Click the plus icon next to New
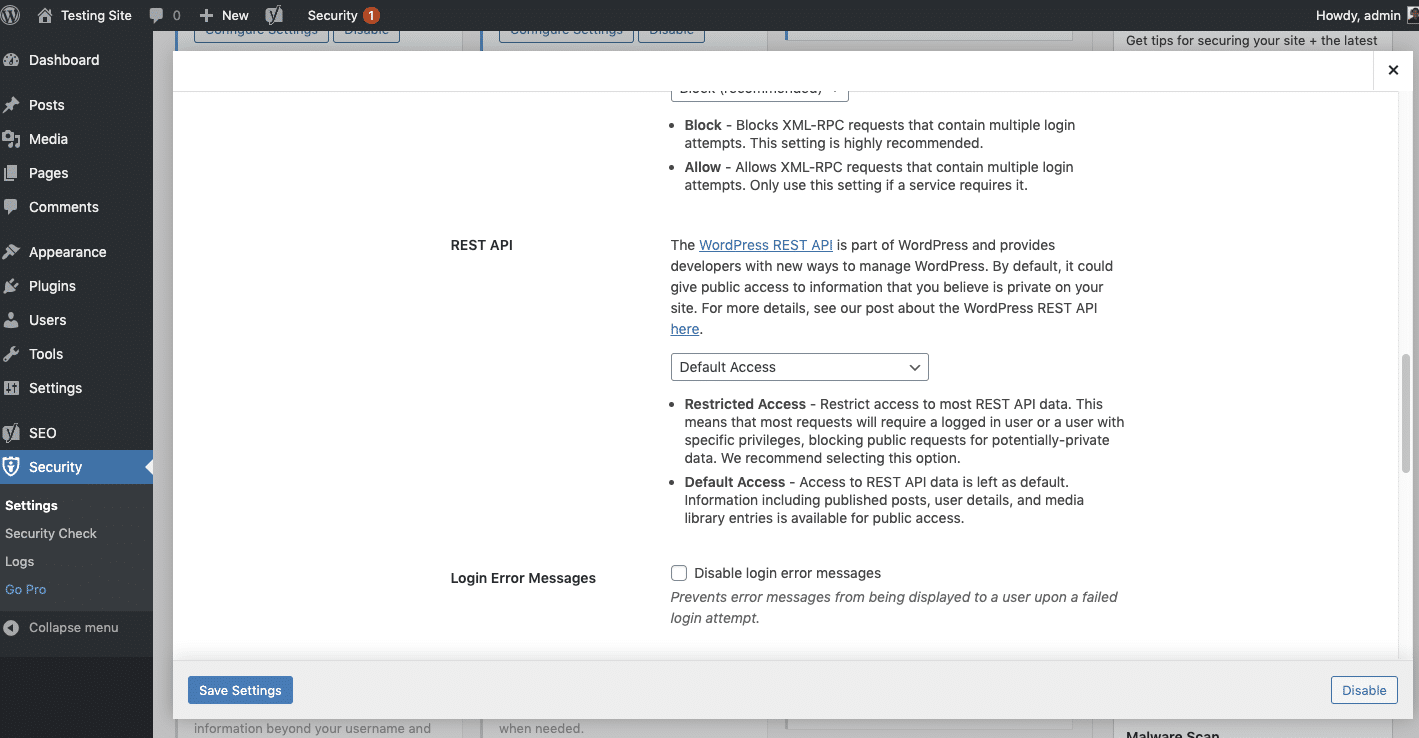1419x738 pixels. coord(206,16)
